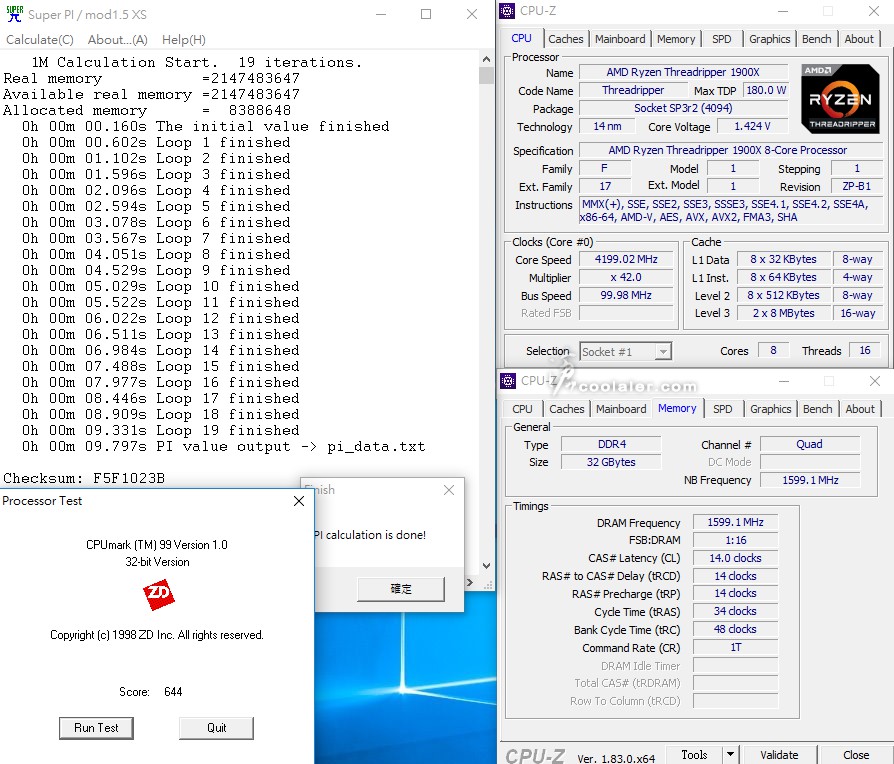Confirm the PI calculation done dialog with 確定
Screen dimensions: 894x764
[401, 589]
